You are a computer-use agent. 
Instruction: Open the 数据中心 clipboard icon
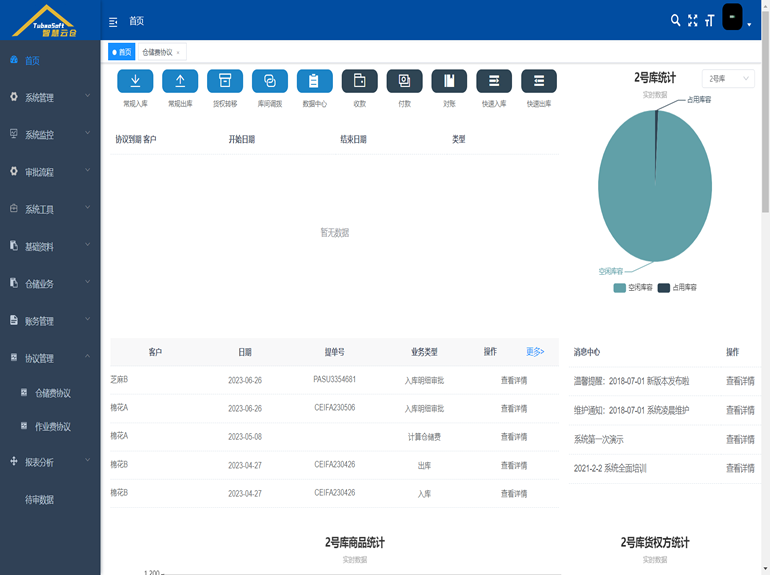pyautogui.click(x=315, y=82)
